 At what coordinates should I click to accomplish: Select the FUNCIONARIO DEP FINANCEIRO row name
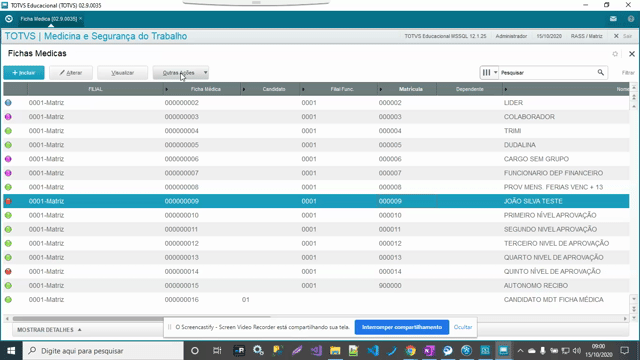point(553,173)
